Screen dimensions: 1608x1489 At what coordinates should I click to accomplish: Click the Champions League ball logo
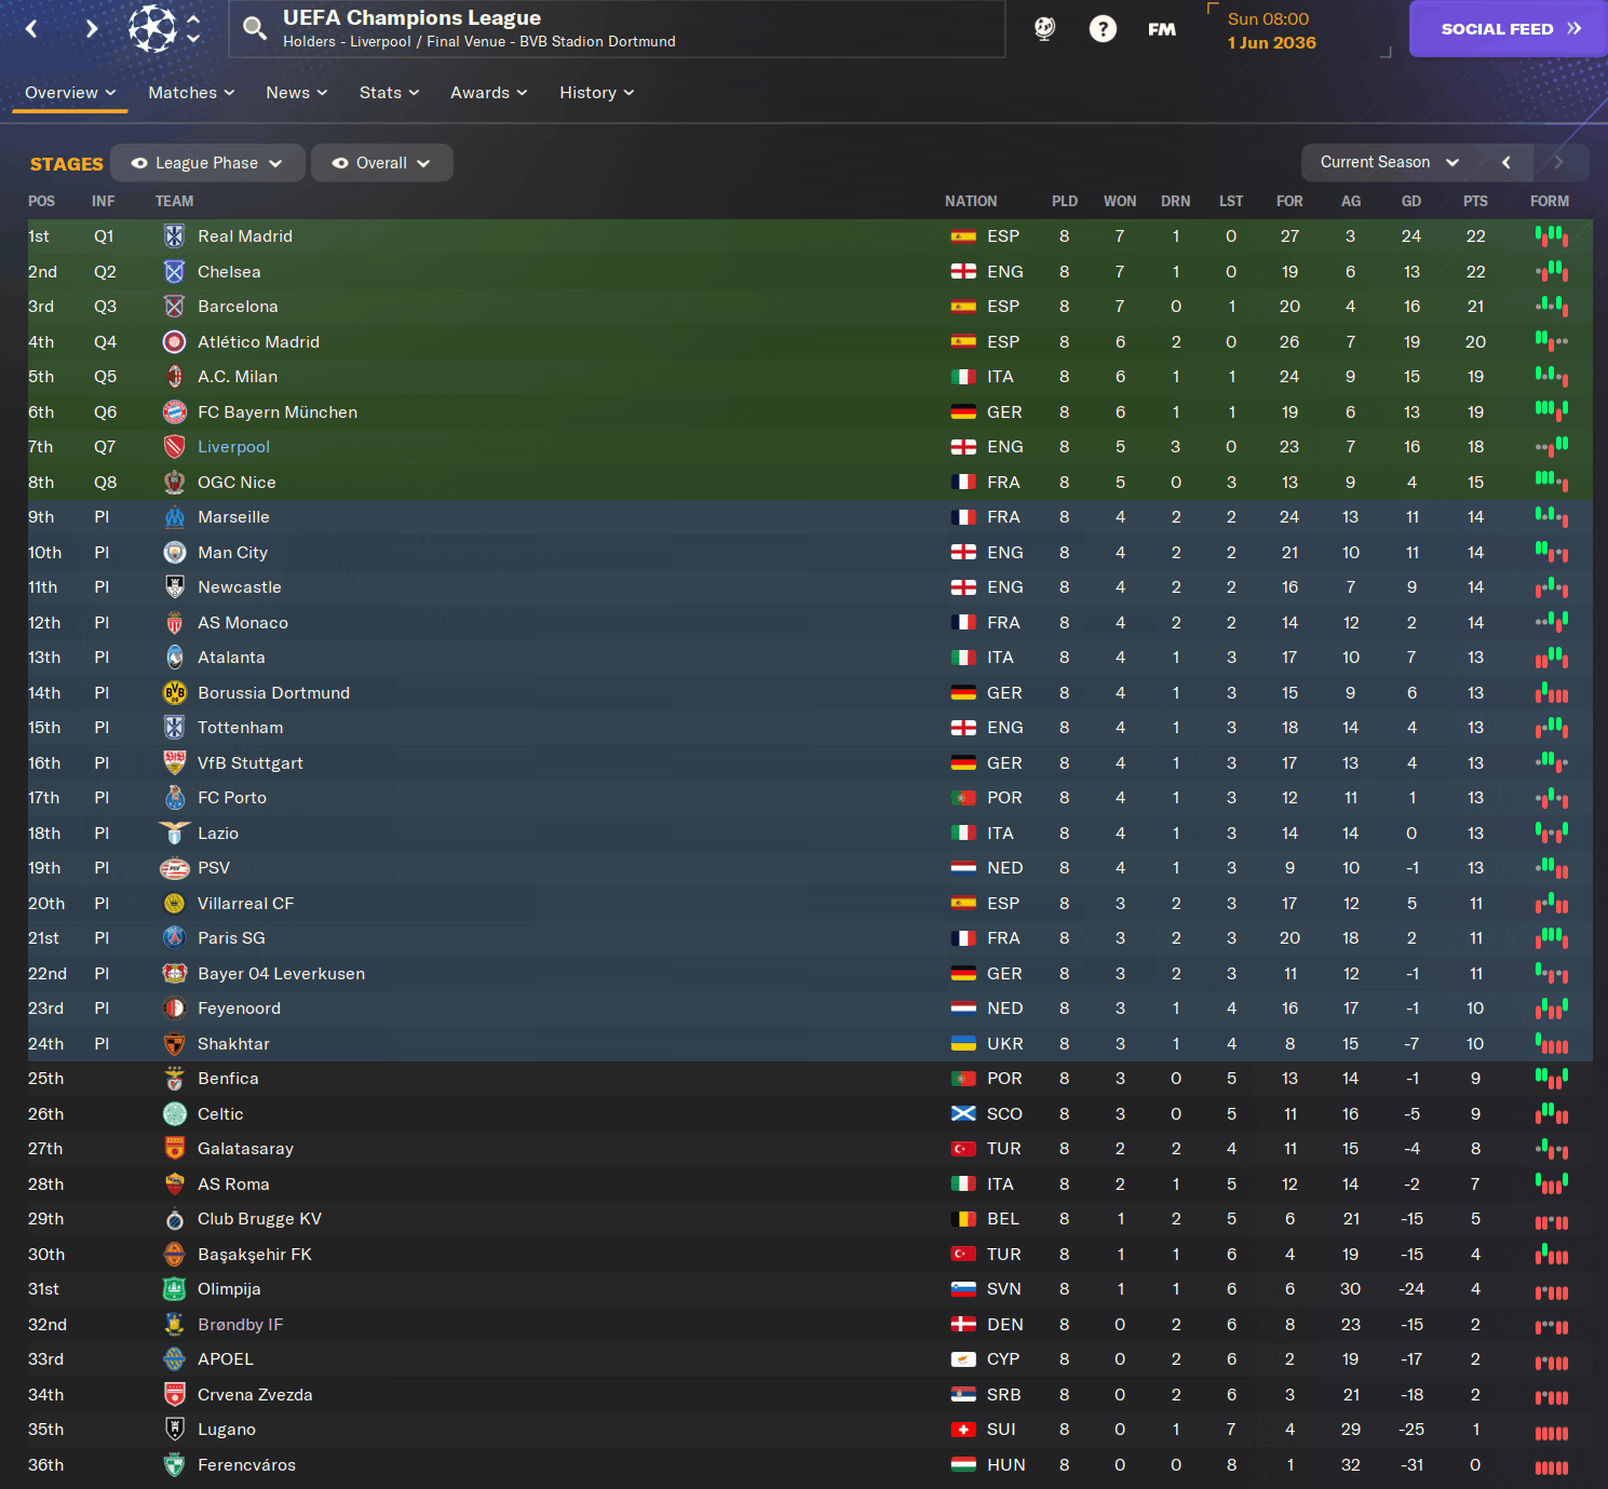click(152, 28)
